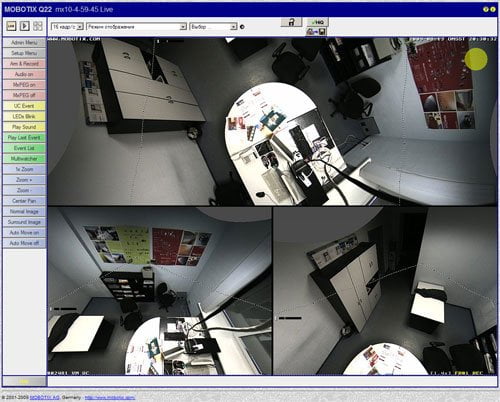Click the Event List button
500x402 pixels.
(x=24, y=148)
